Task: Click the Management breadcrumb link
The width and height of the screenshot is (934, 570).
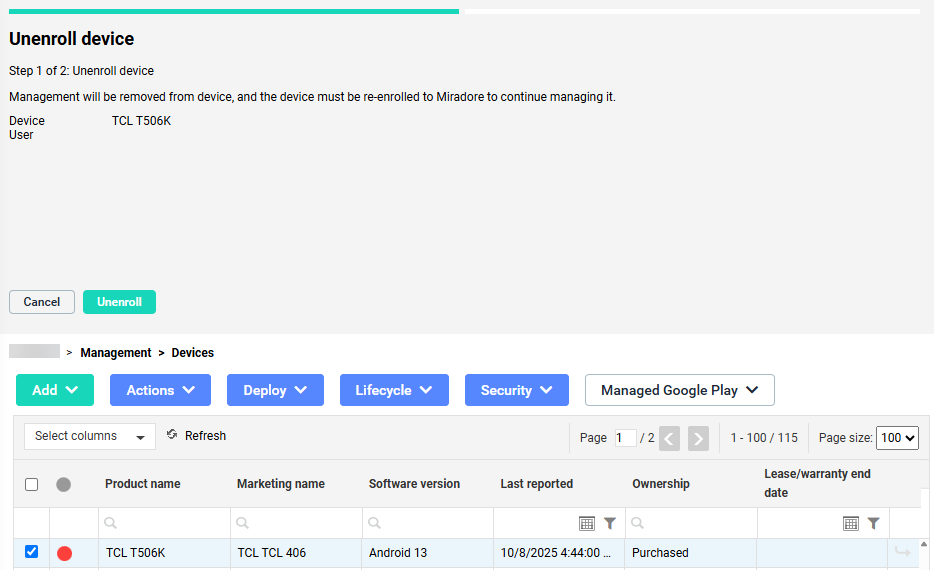Action: click(116, 353)
